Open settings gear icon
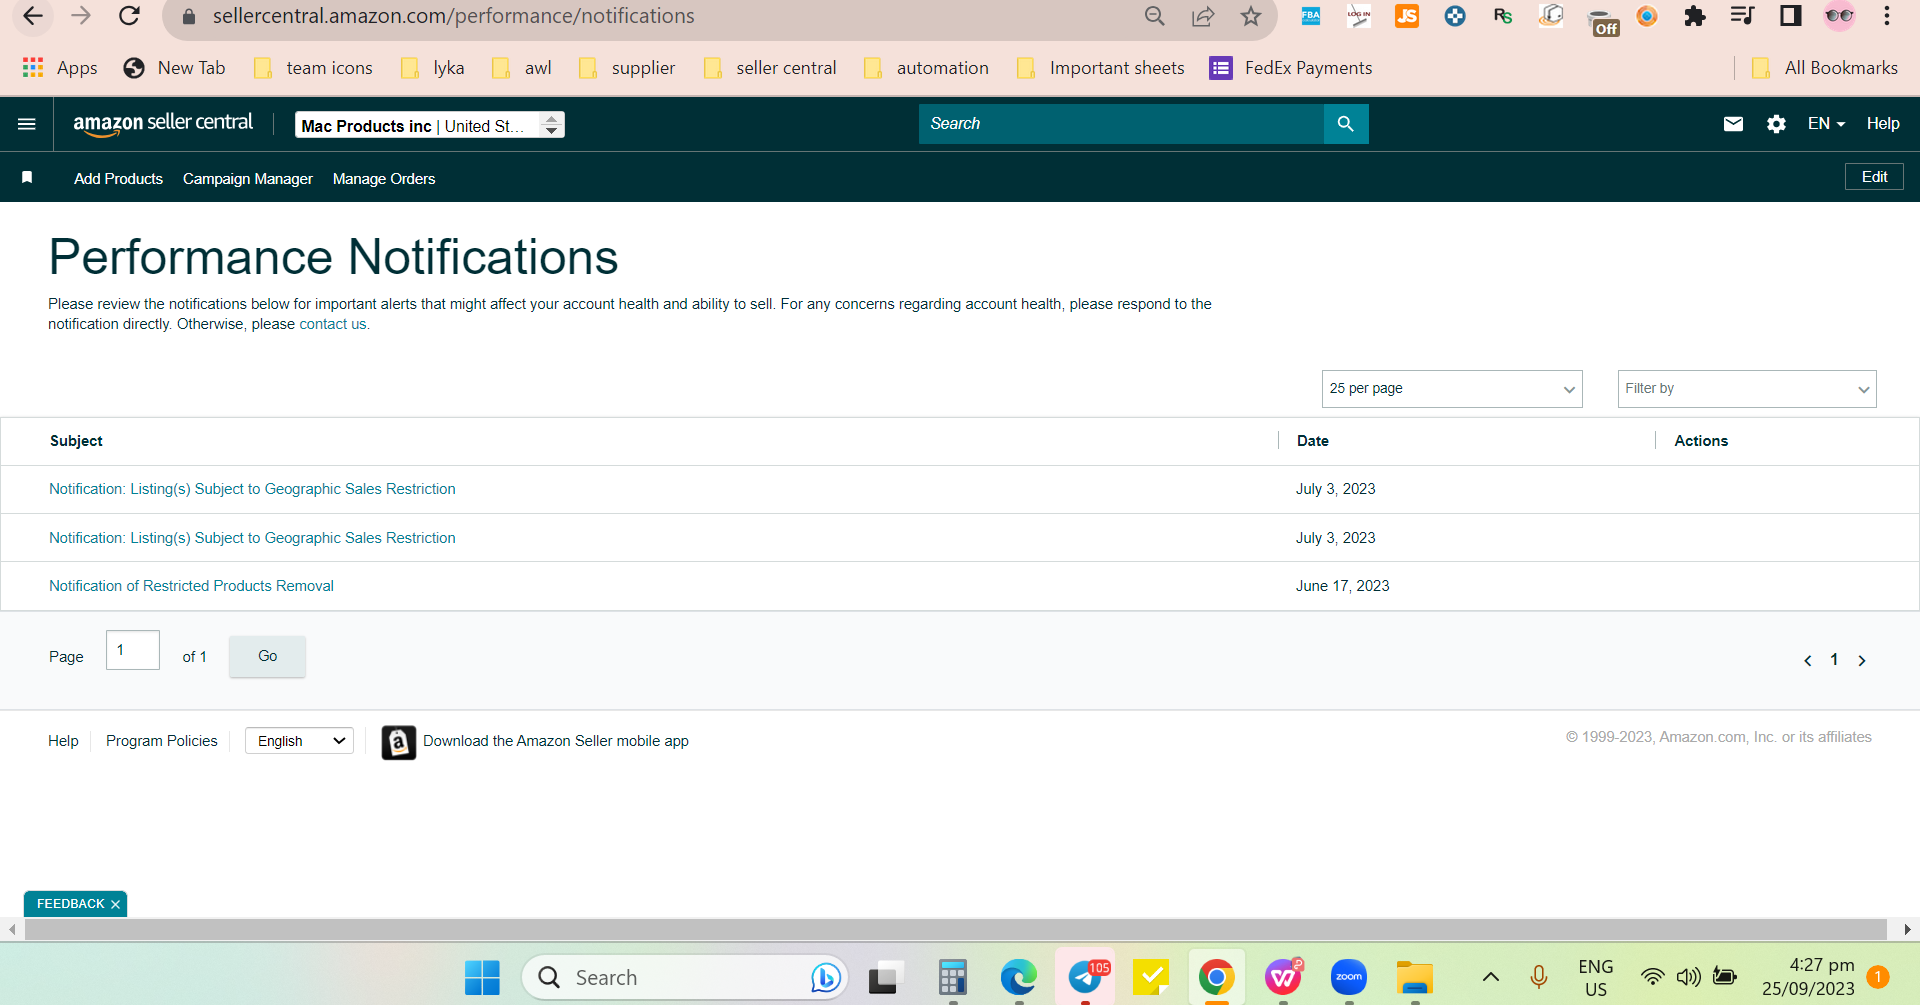 pyautogui.click(x=1776, y=124)
